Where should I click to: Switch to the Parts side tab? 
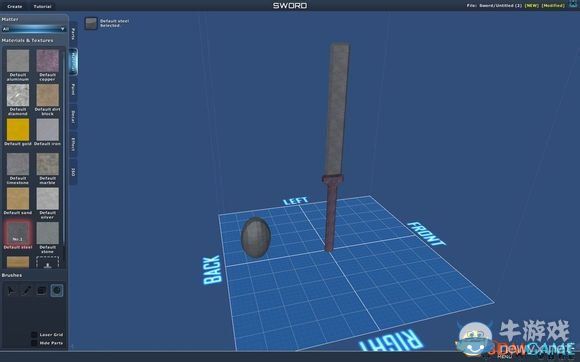pos(73,34)
